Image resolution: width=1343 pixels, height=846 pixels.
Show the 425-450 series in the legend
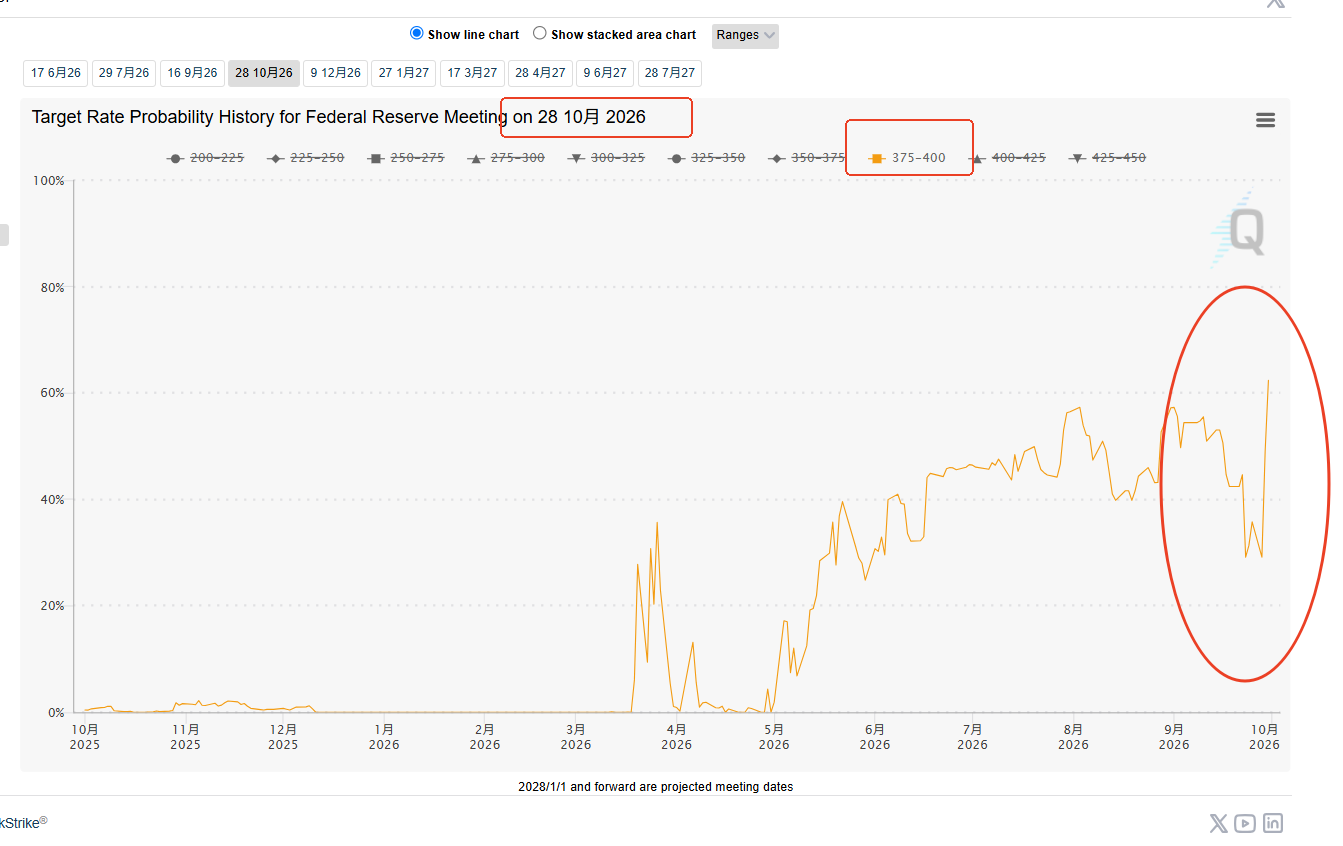(1107, 158)
